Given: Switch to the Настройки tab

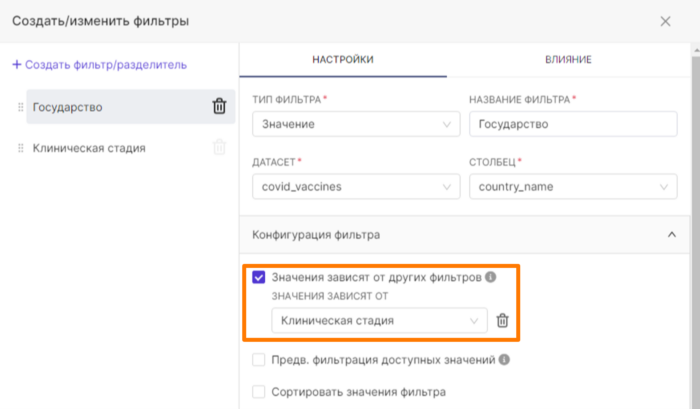Looking at the screenshot, I should (x=343, y=59).
